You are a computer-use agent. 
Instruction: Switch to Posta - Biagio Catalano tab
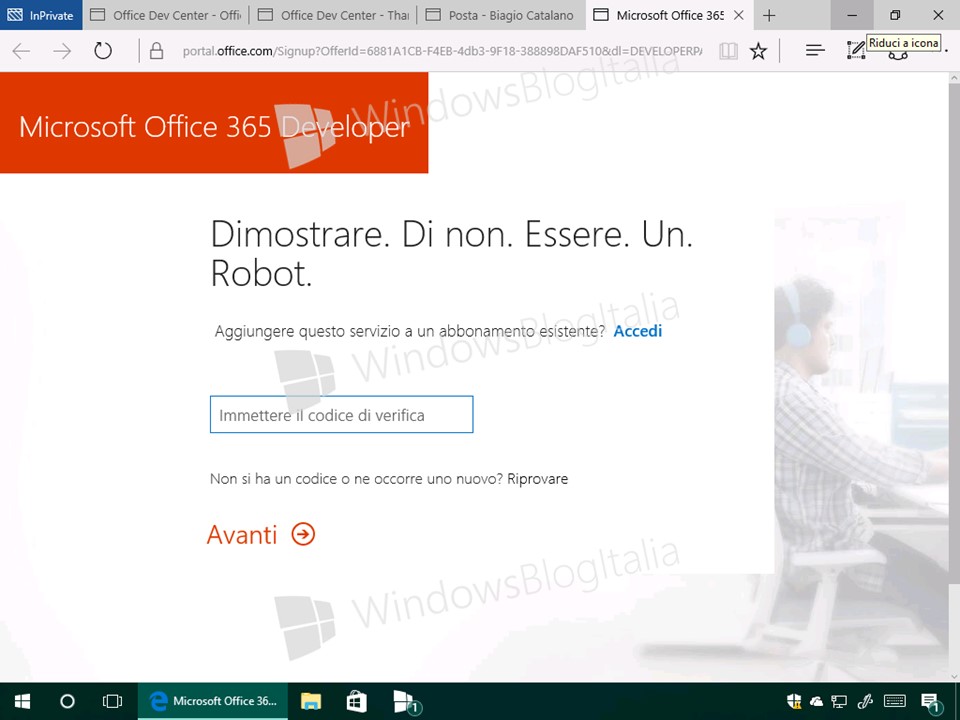(501, 15)
